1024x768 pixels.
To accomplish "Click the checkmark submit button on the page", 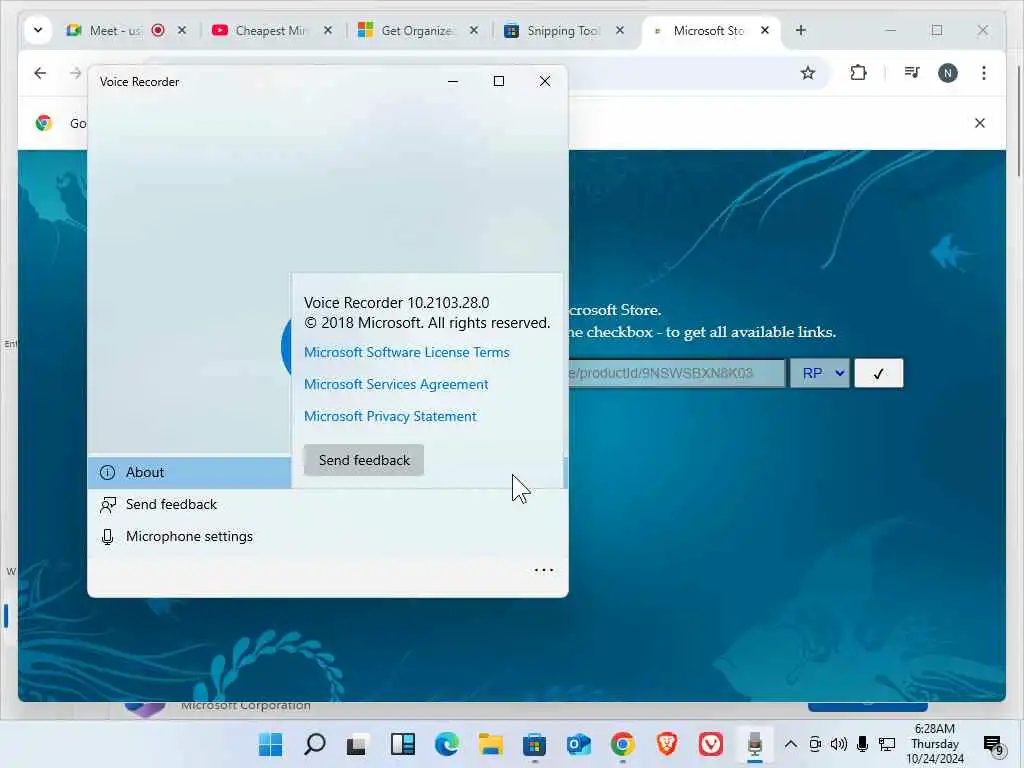I will point(878,374).
